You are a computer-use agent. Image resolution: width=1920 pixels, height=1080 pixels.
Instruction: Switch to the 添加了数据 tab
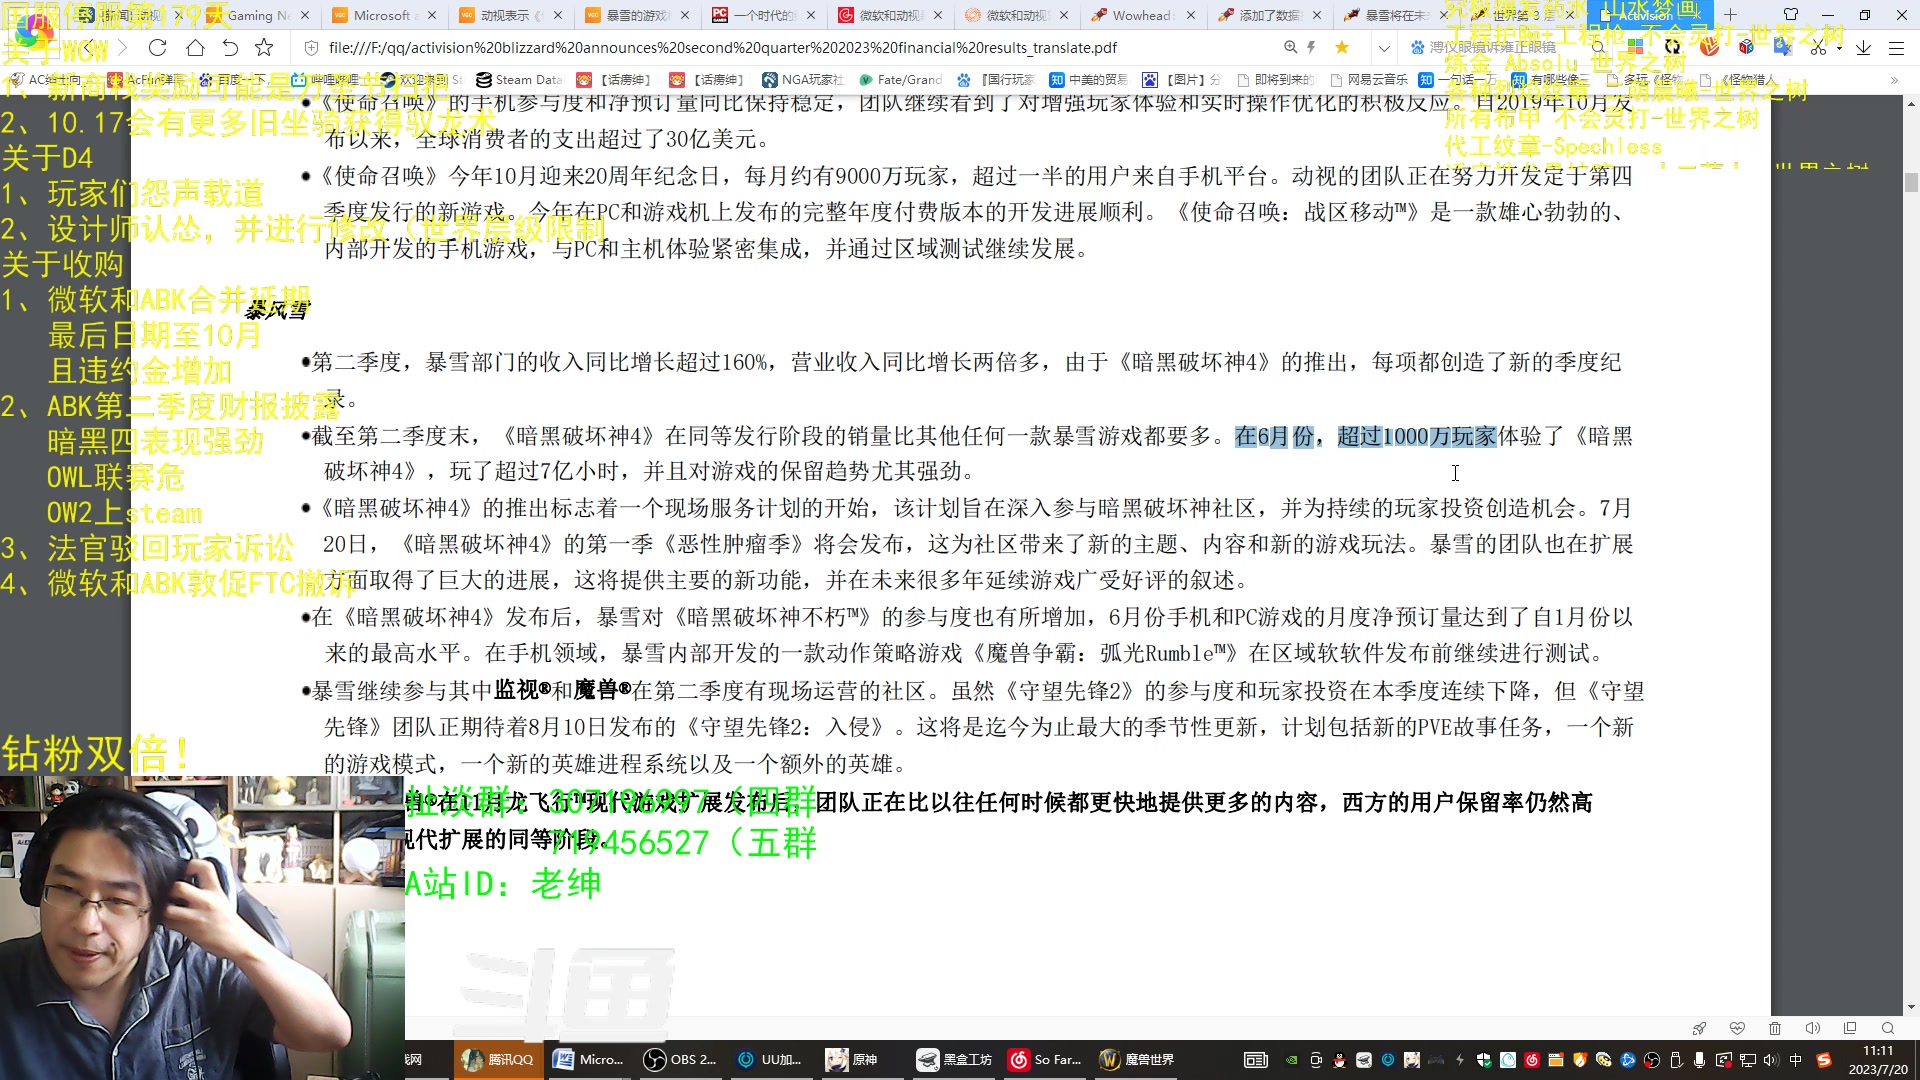tap(1270, 15)
